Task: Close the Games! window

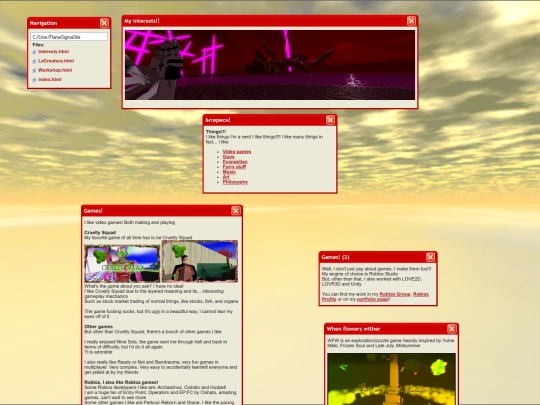Action: pyautogui.click(x=236, y=211)
